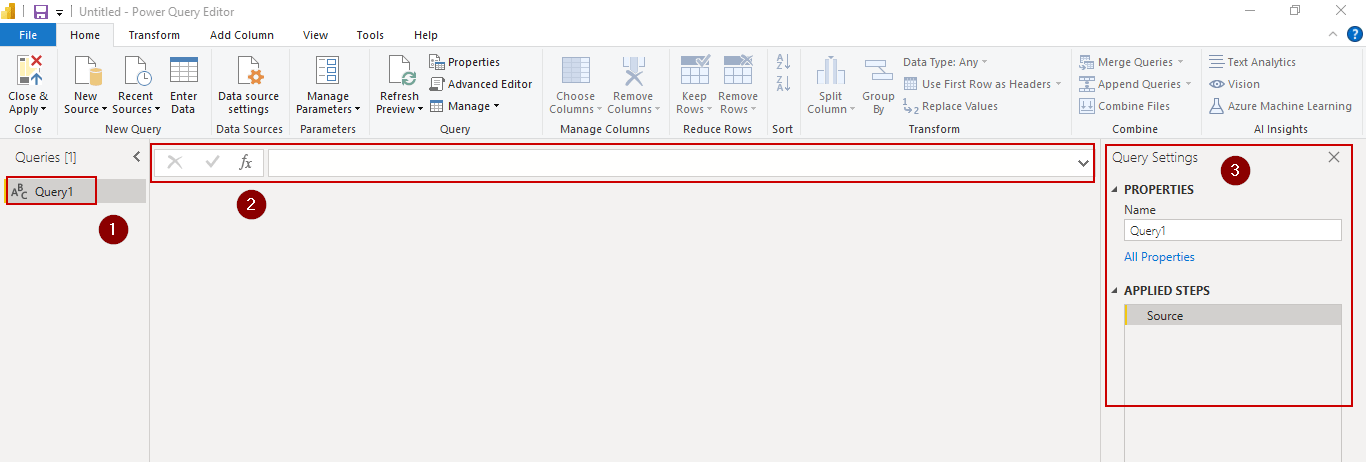The width and height of the screenshot is (1366, 462).
Task: Select Query1 in the Queries list
Action: [76, 191]
